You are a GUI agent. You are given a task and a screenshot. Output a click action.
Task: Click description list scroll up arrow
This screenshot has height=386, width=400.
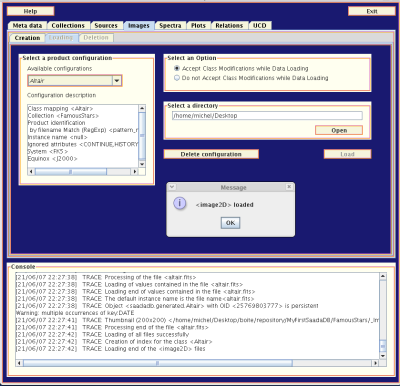coord(142,108)
